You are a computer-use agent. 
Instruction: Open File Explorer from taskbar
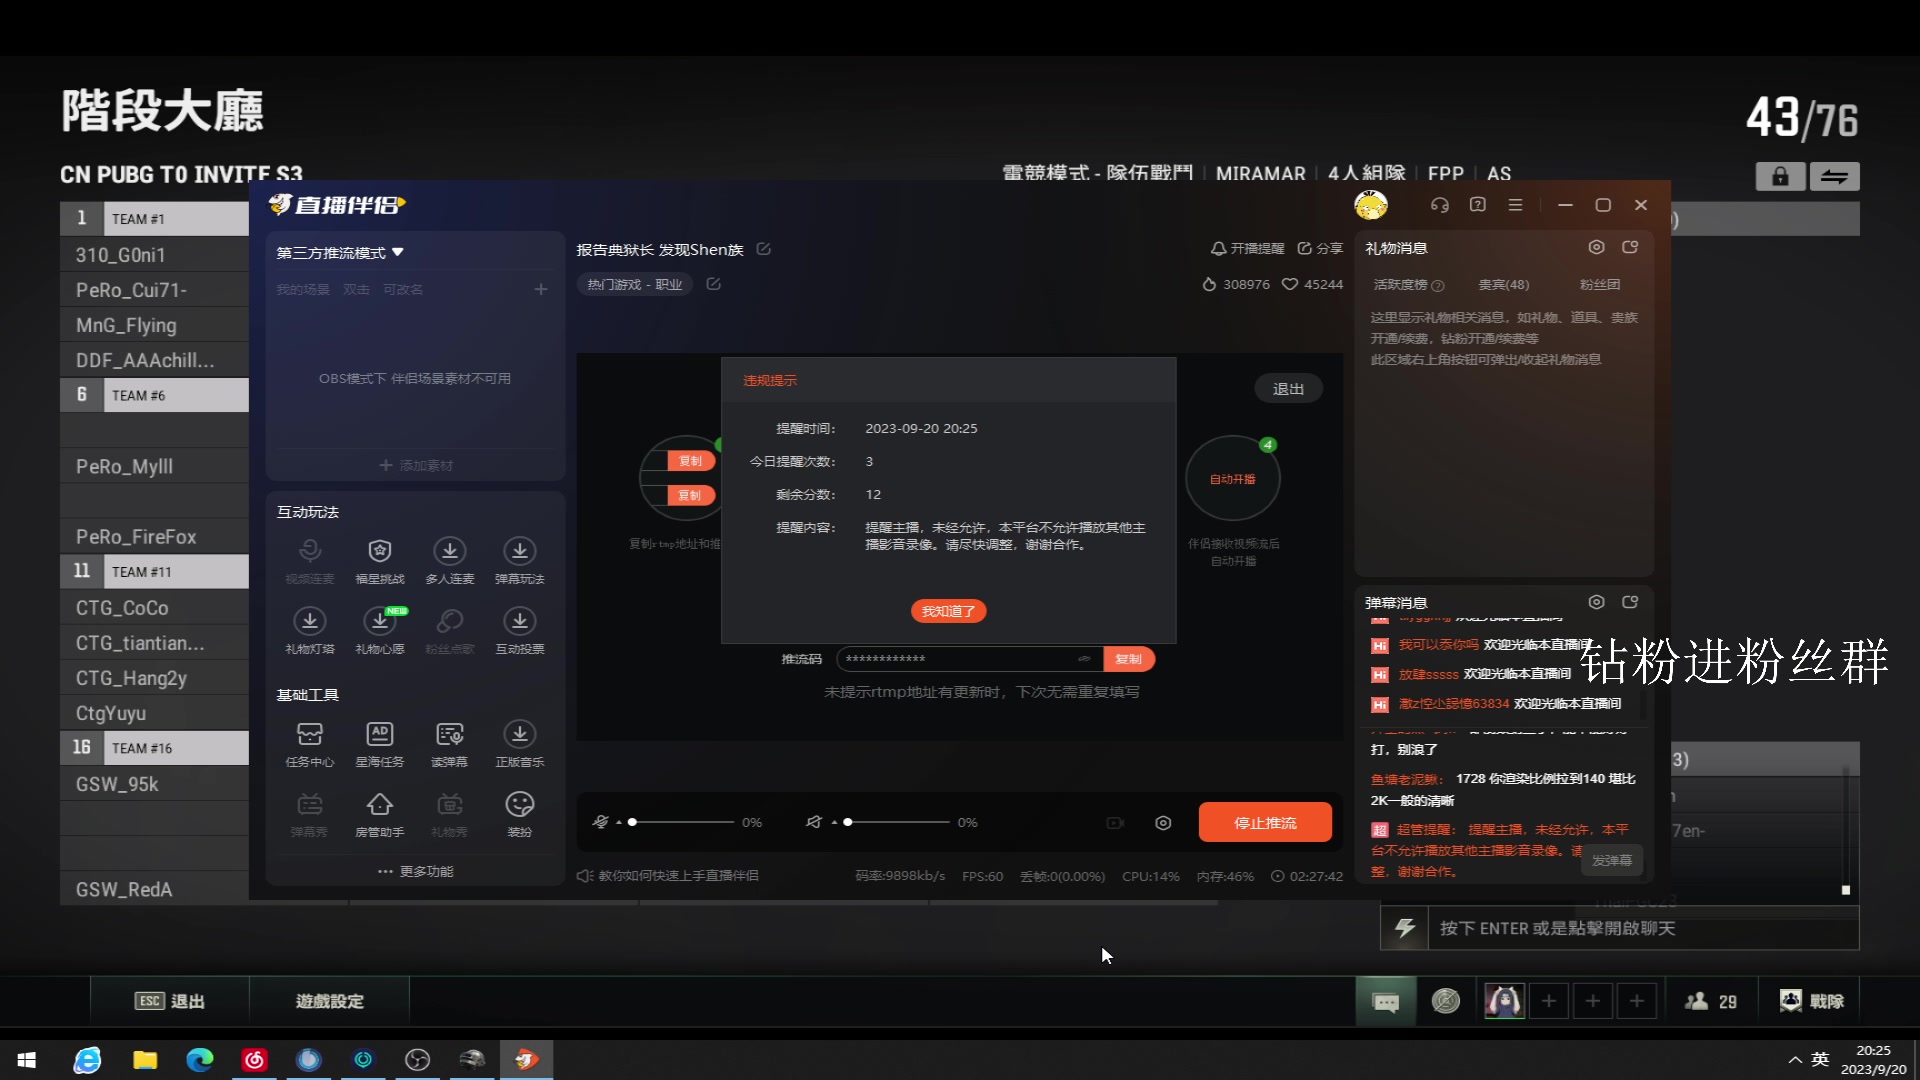(145, 1060)
